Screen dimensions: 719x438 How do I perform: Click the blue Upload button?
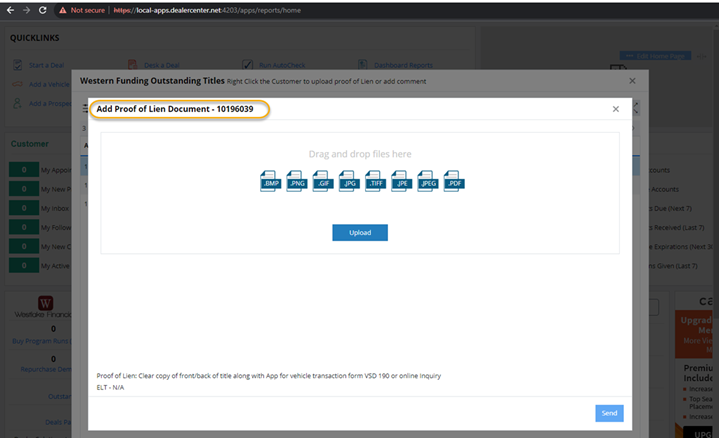pyautogui.click(x=360, y=233)
